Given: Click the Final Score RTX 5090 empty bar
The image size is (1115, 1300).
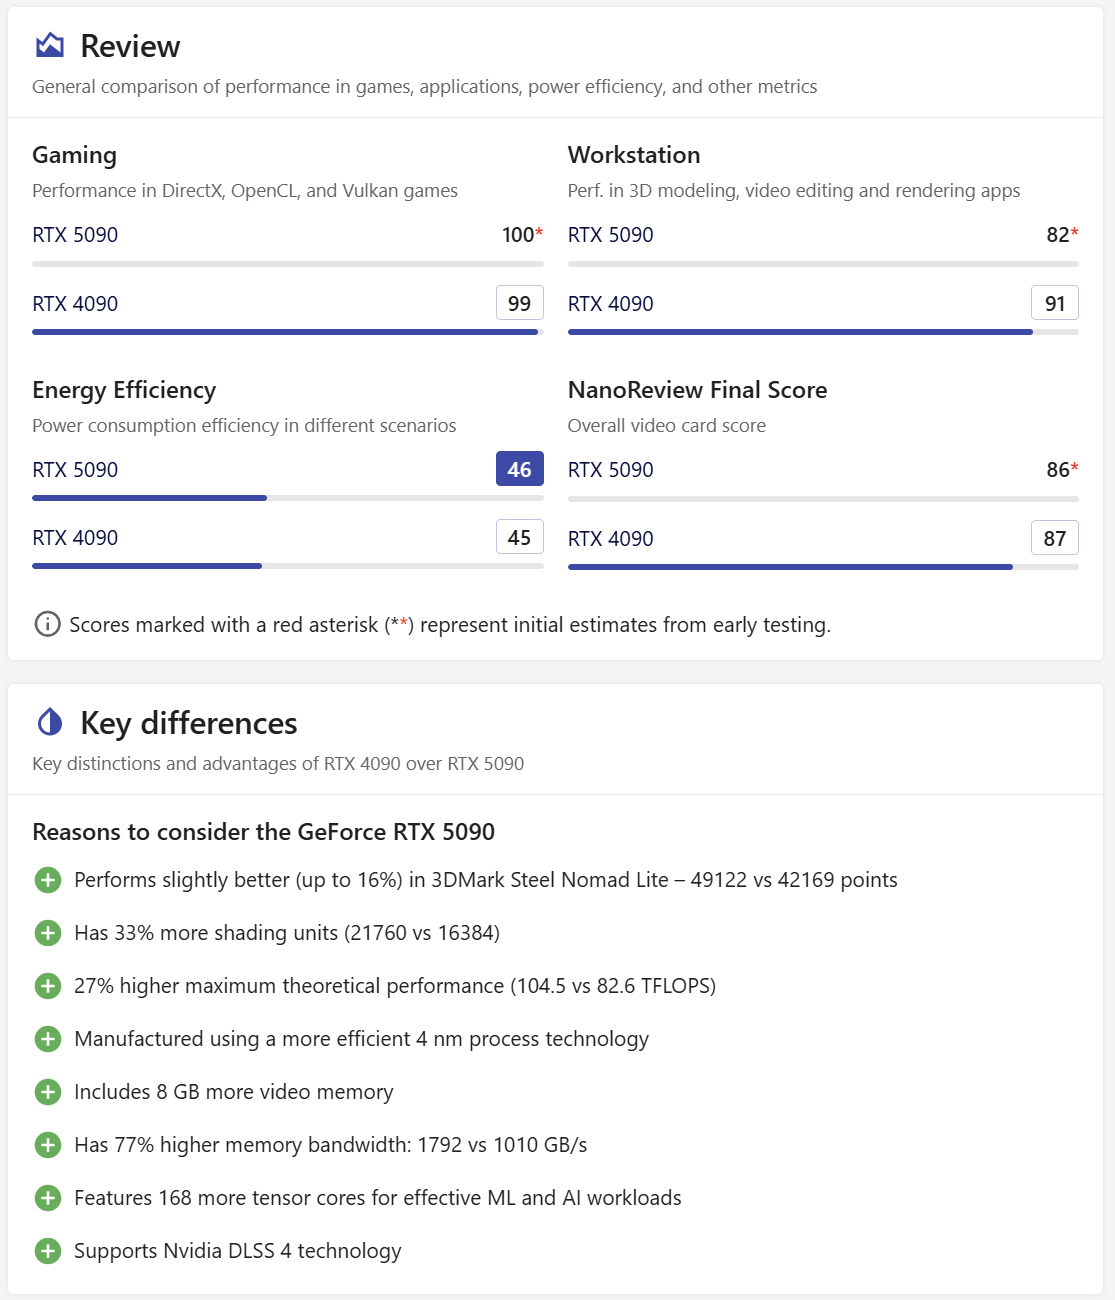Looking at the screenshot, I should 823,498.
